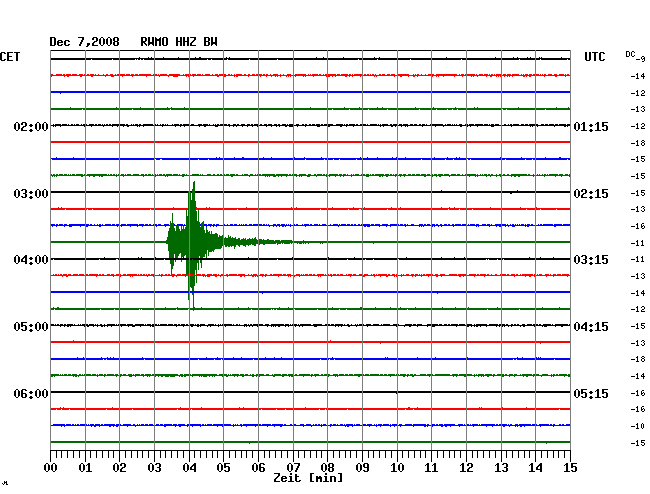Click the date label Dec 7,2008
This screenshot has height=494, width=650.
(x=84, y=42)
